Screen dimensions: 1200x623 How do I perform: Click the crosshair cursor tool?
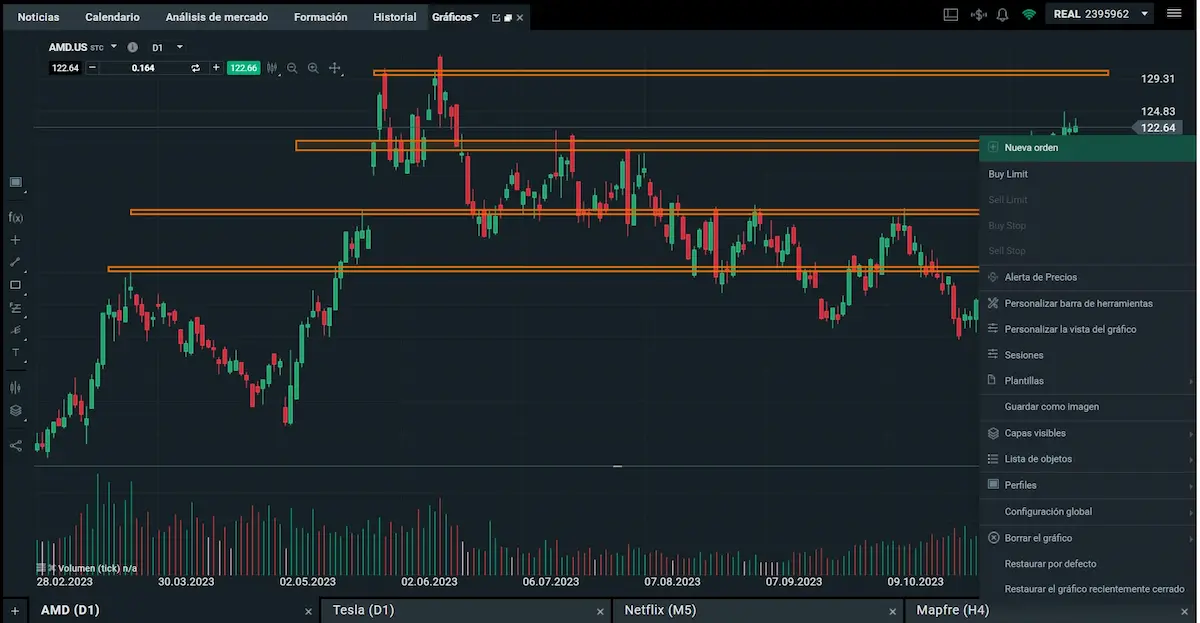pyautogui.click(x=334, y=68)
